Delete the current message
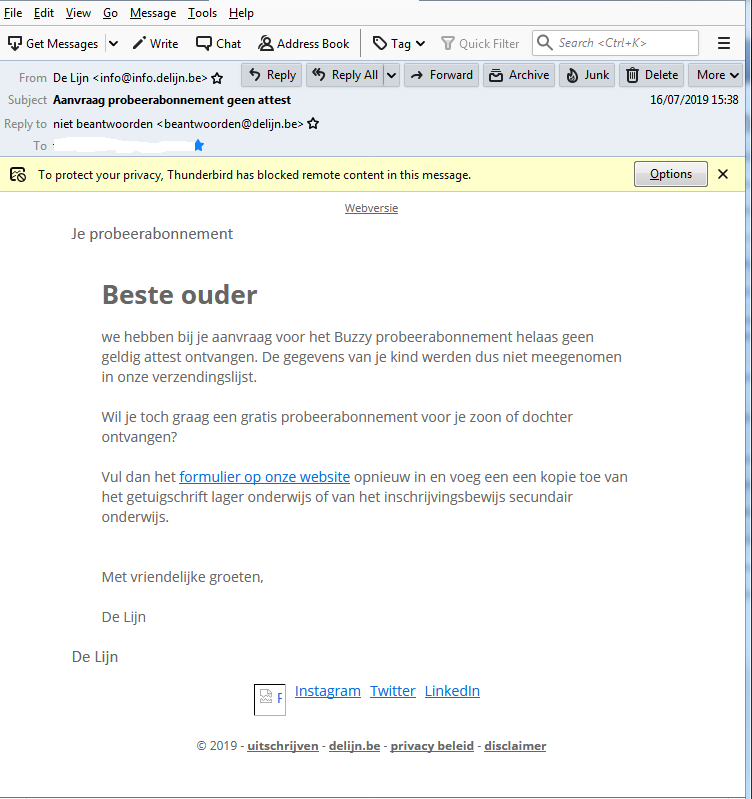Viewport: 752px width, 799px height. click(652, 75)
